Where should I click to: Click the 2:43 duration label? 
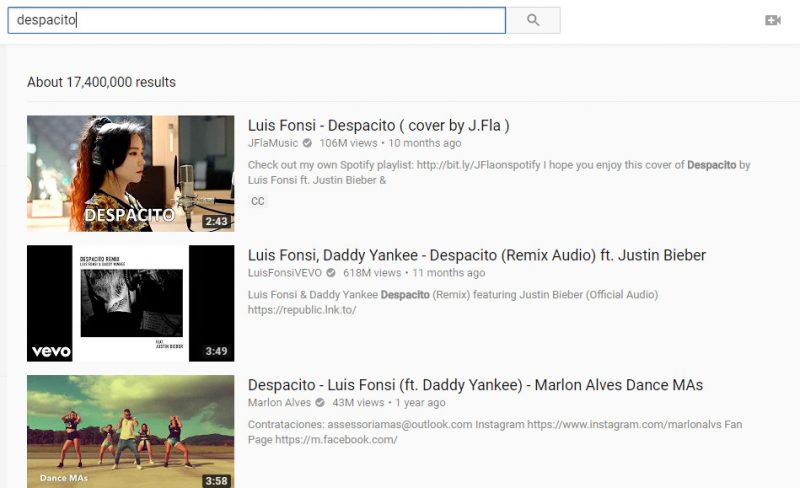[216, 222]
